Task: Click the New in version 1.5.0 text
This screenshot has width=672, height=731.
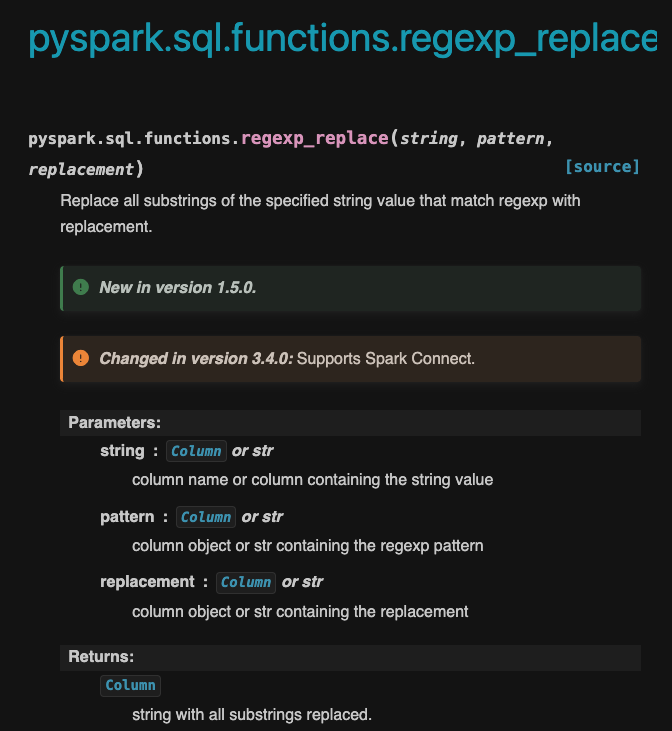Action: click(178, 287)
